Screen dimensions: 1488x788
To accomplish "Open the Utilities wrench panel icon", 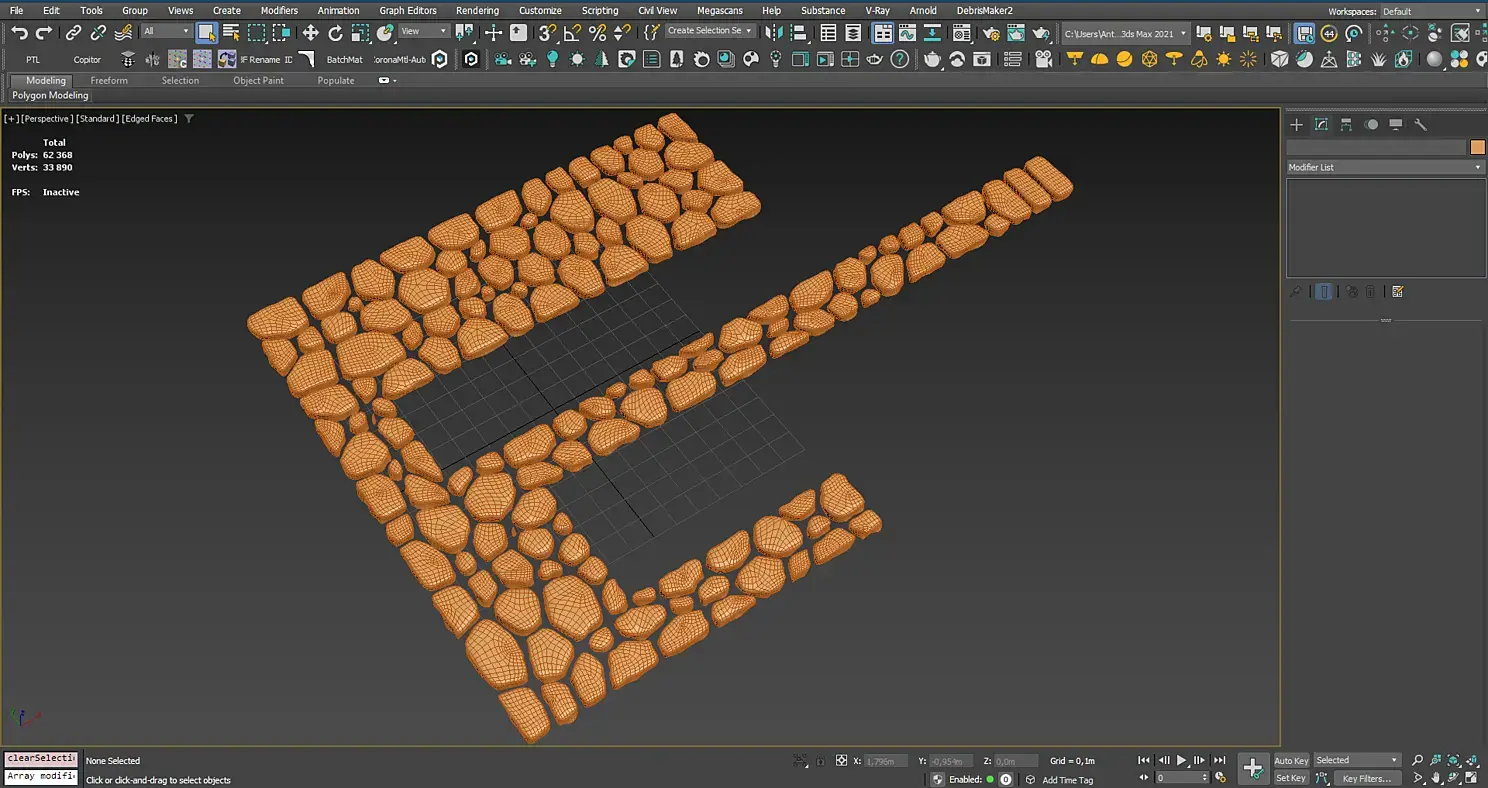I will (1420, 125).
